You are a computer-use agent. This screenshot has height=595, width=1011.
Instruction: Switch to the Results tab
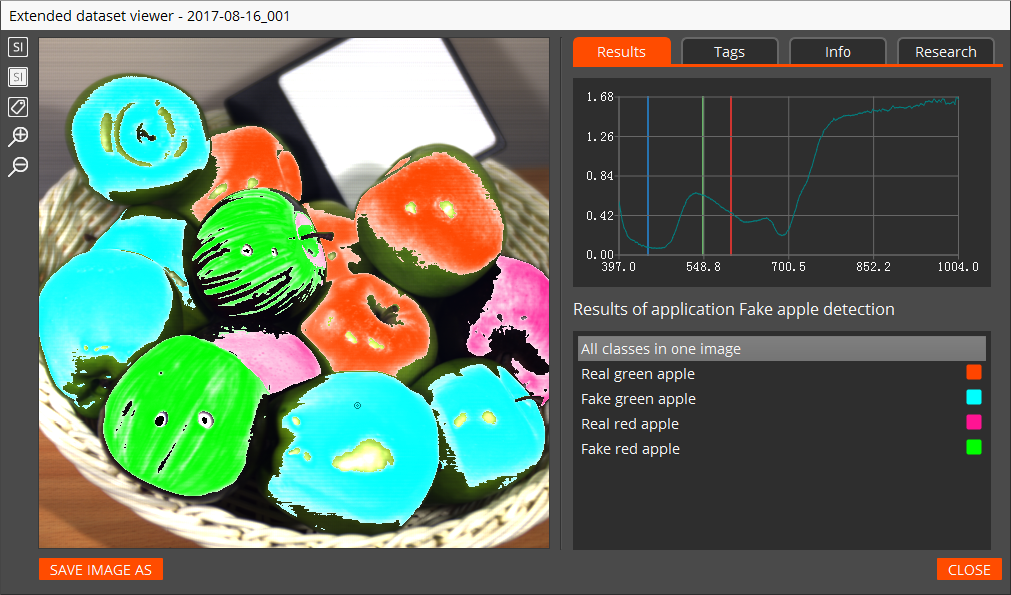point(621,52)
